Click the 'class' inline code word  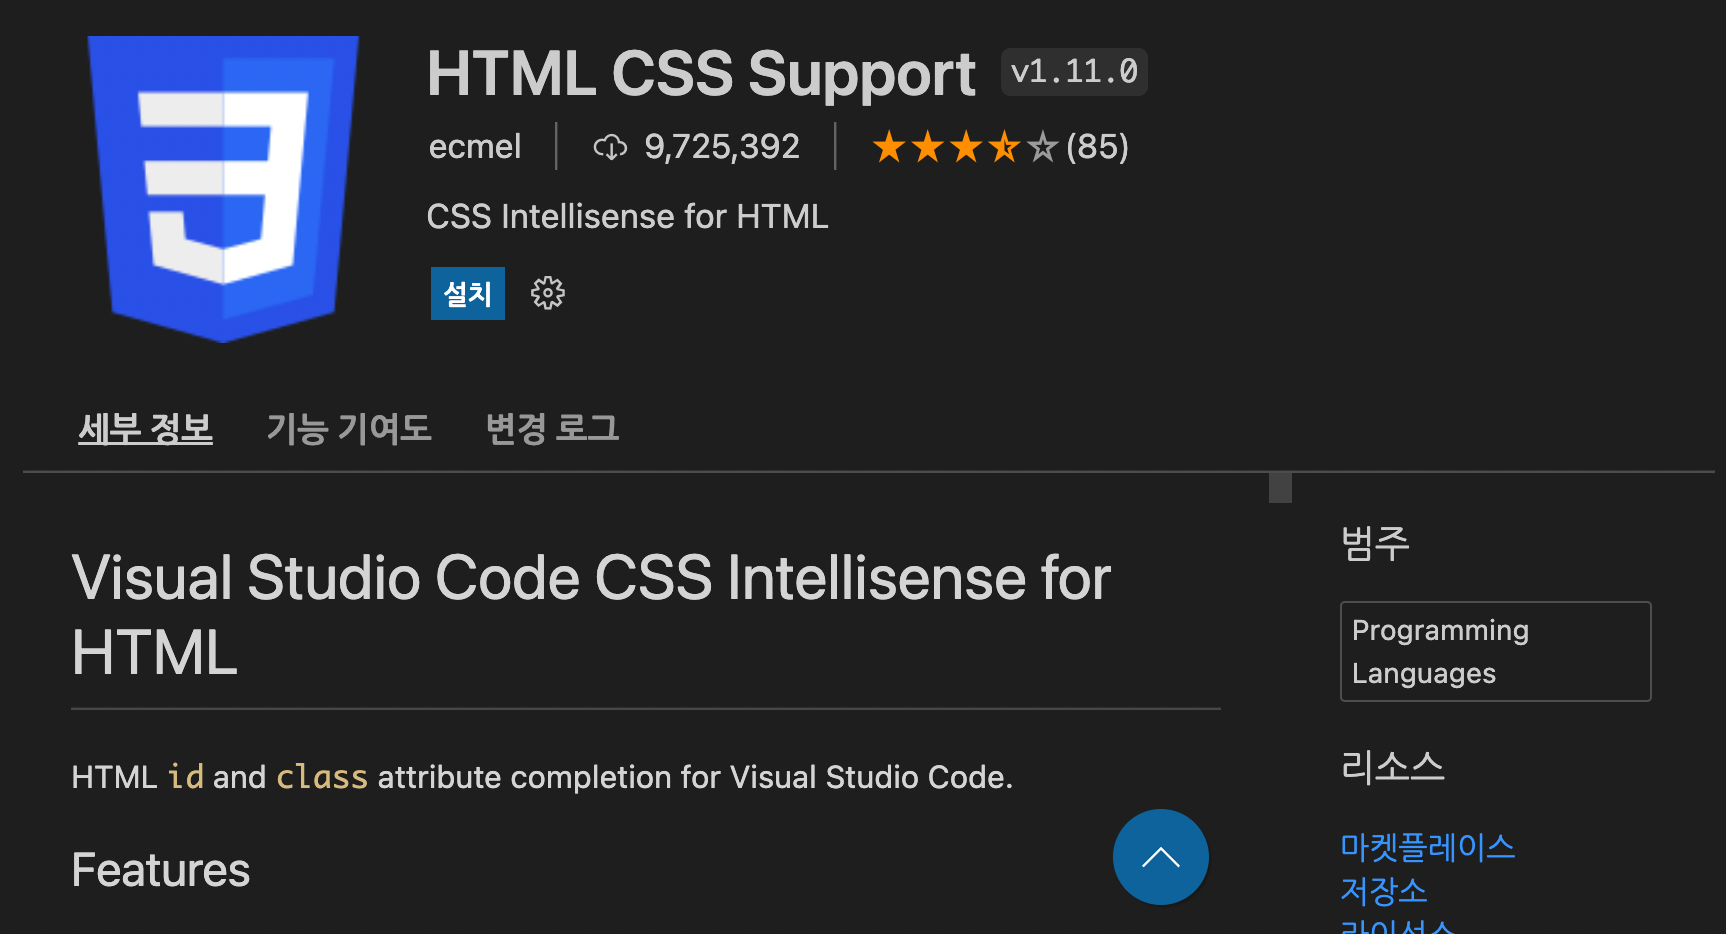322,777
